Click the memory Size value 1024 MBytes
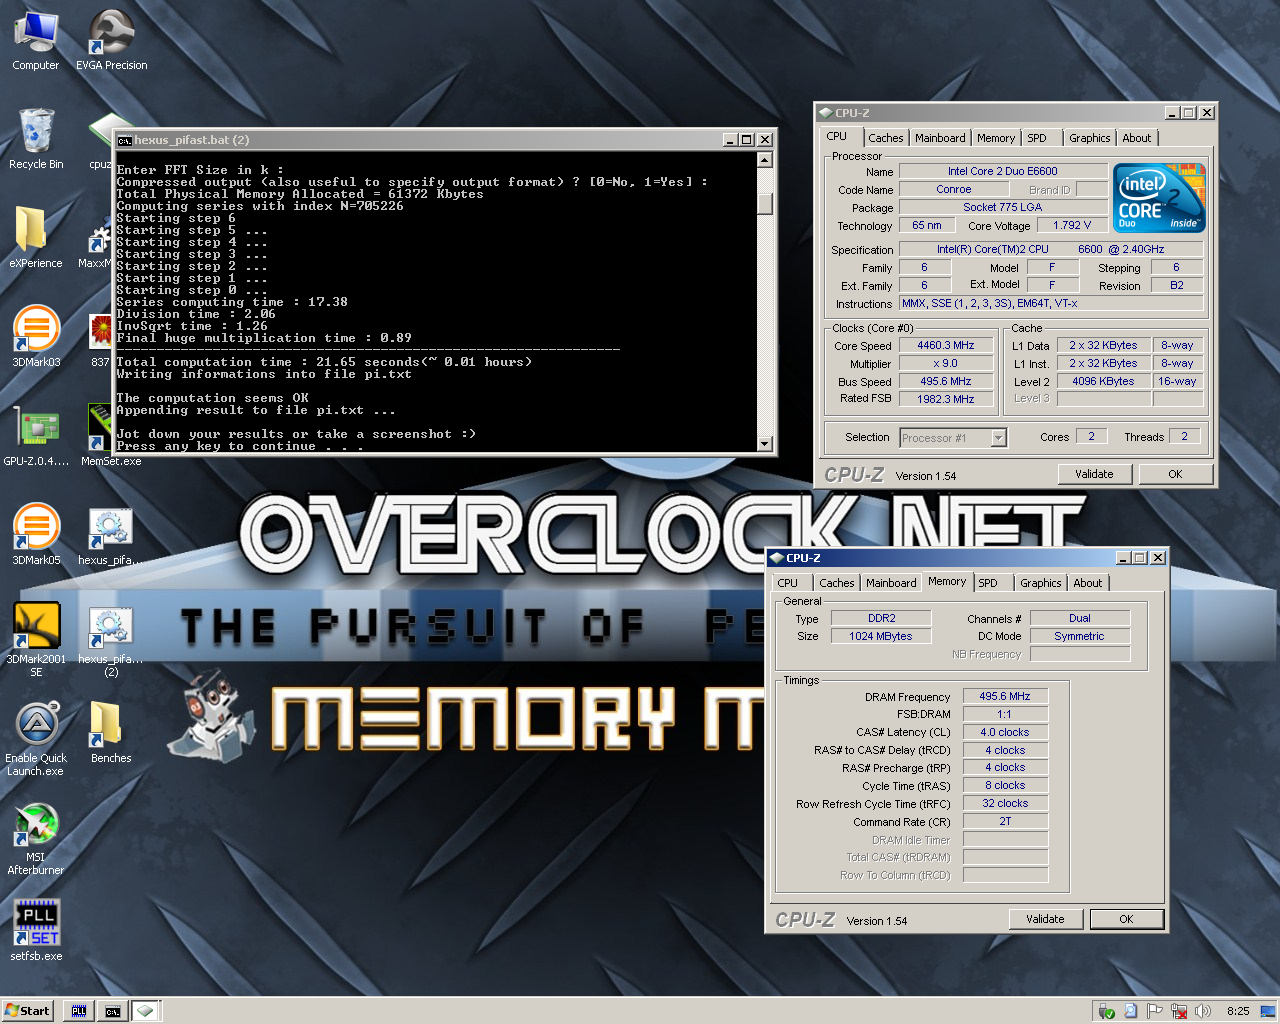Image resolution: width=1280 pixels, height=1024 pixels. tap(881, 636)
